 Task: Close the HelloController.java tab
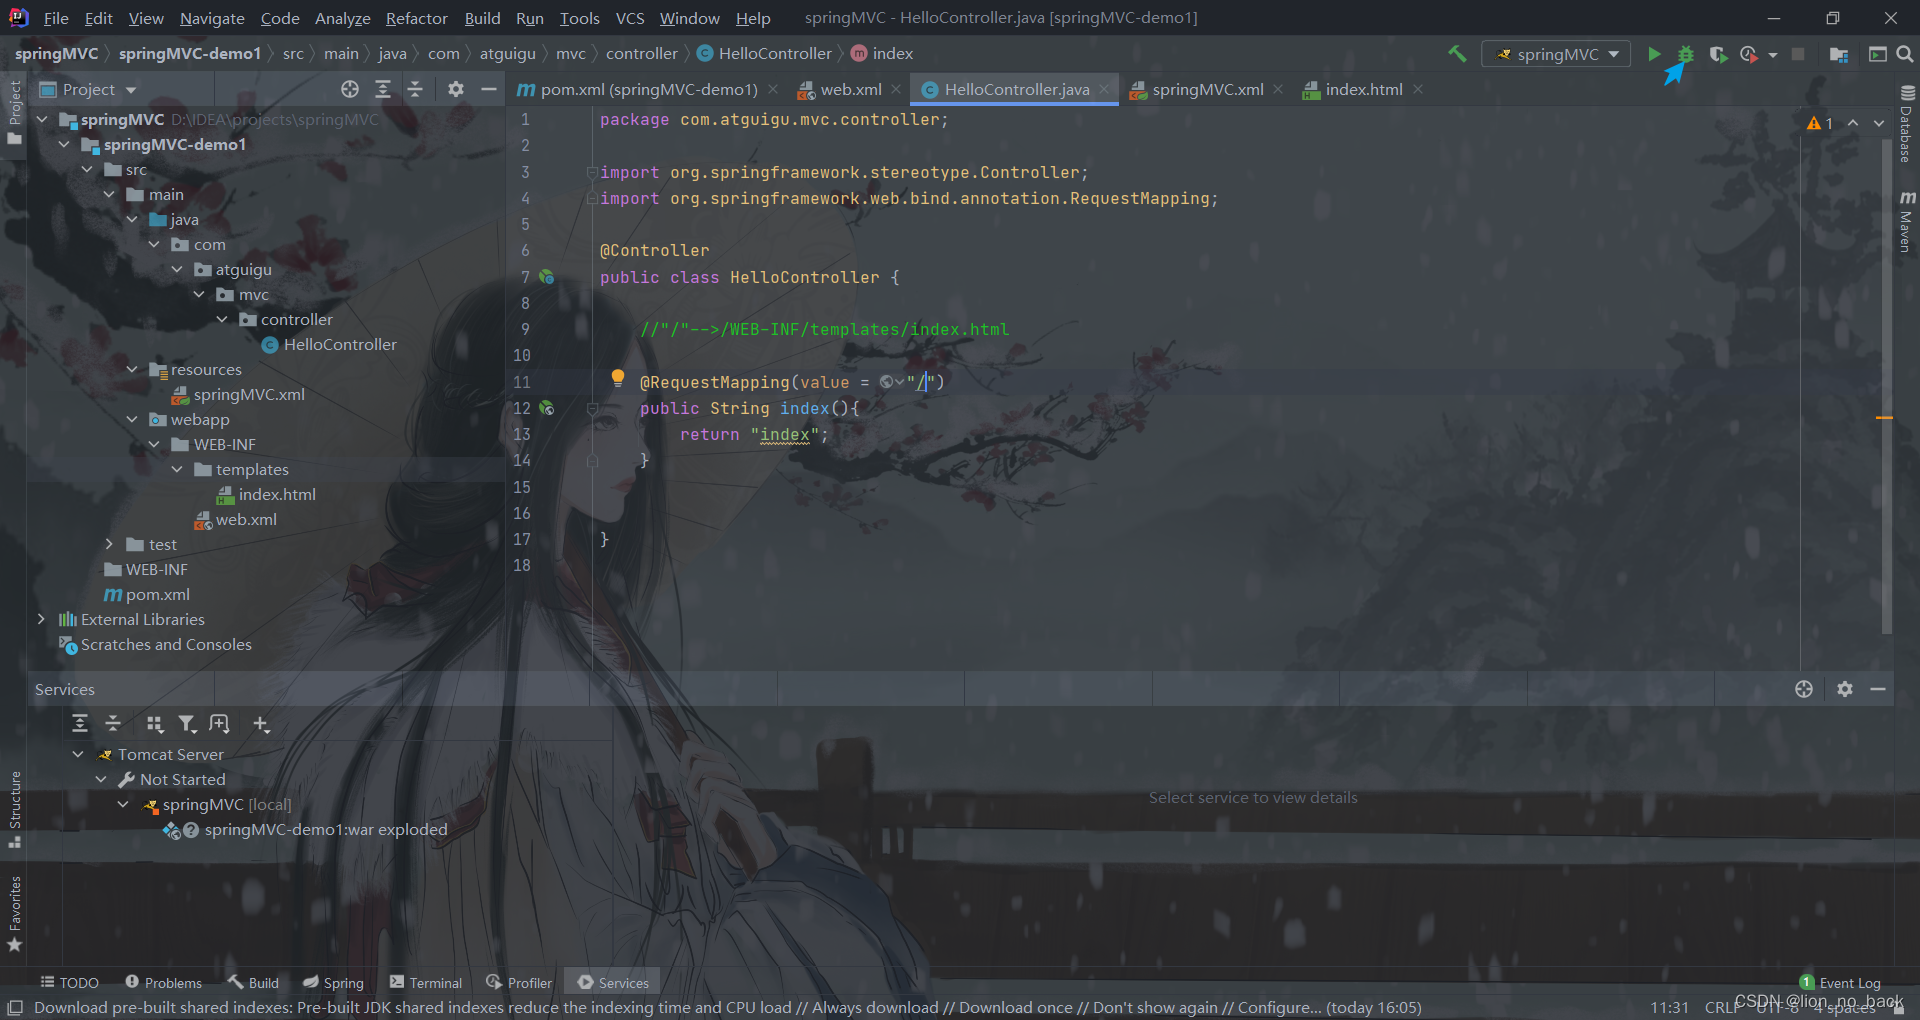1104,89
